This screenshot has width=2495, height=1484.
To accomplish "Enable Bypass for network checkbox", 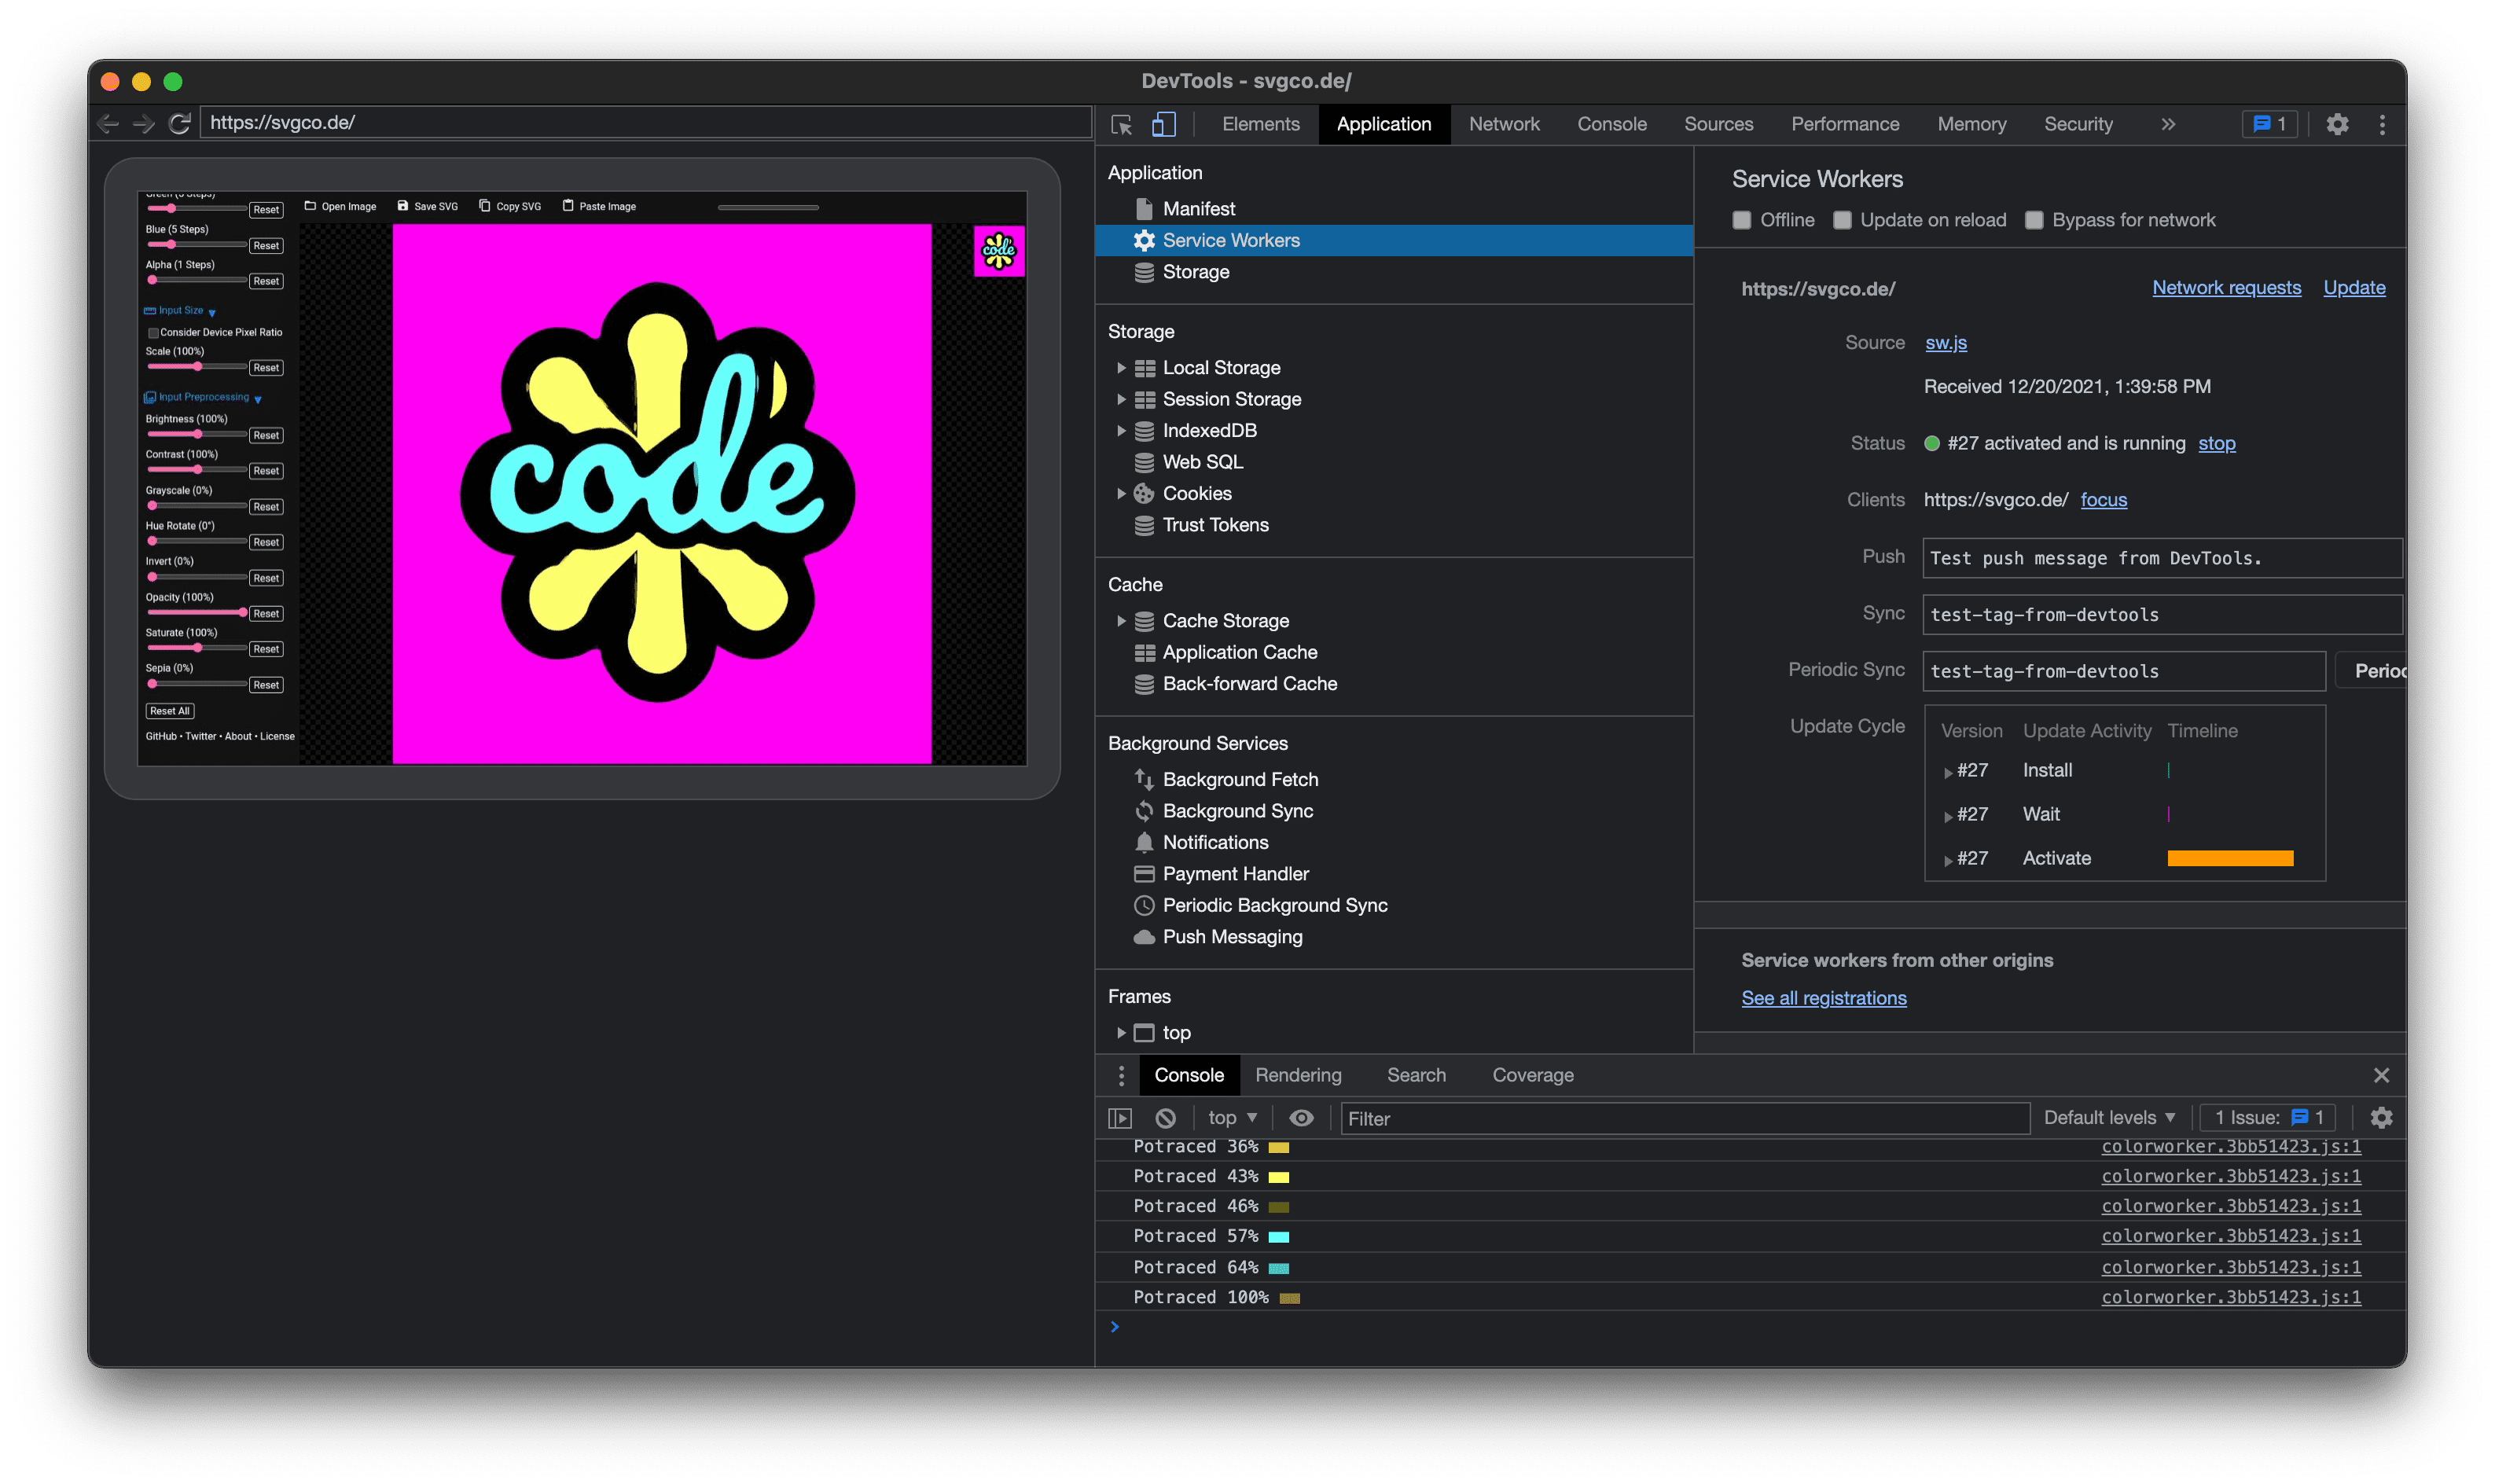I will point(2034,219).
